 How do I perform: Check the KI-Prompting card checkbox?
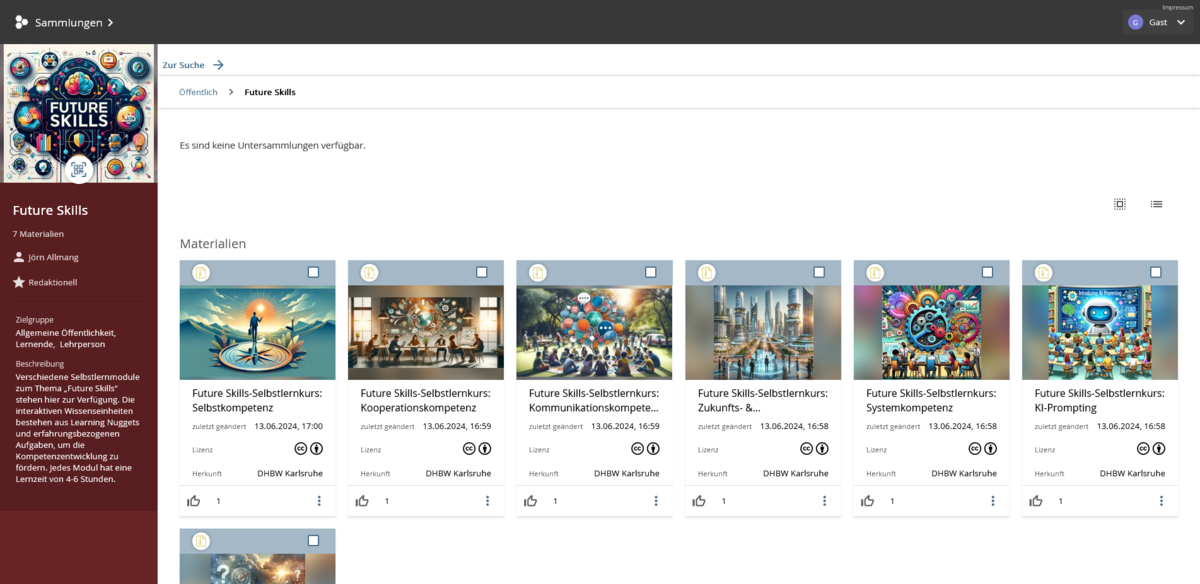[1156, 272]
